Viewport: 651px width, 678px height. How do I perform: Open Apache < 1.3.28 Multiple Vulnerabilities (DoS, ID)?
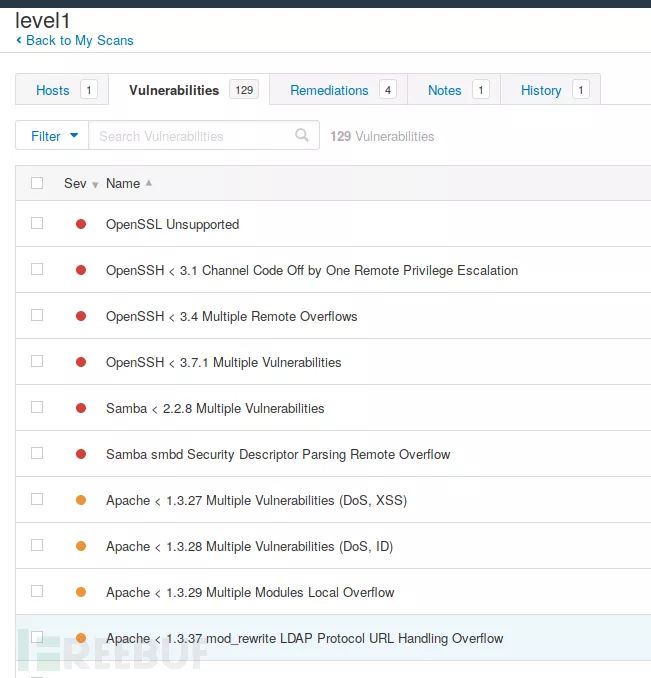pyautogui.click(x=249, y=546)
